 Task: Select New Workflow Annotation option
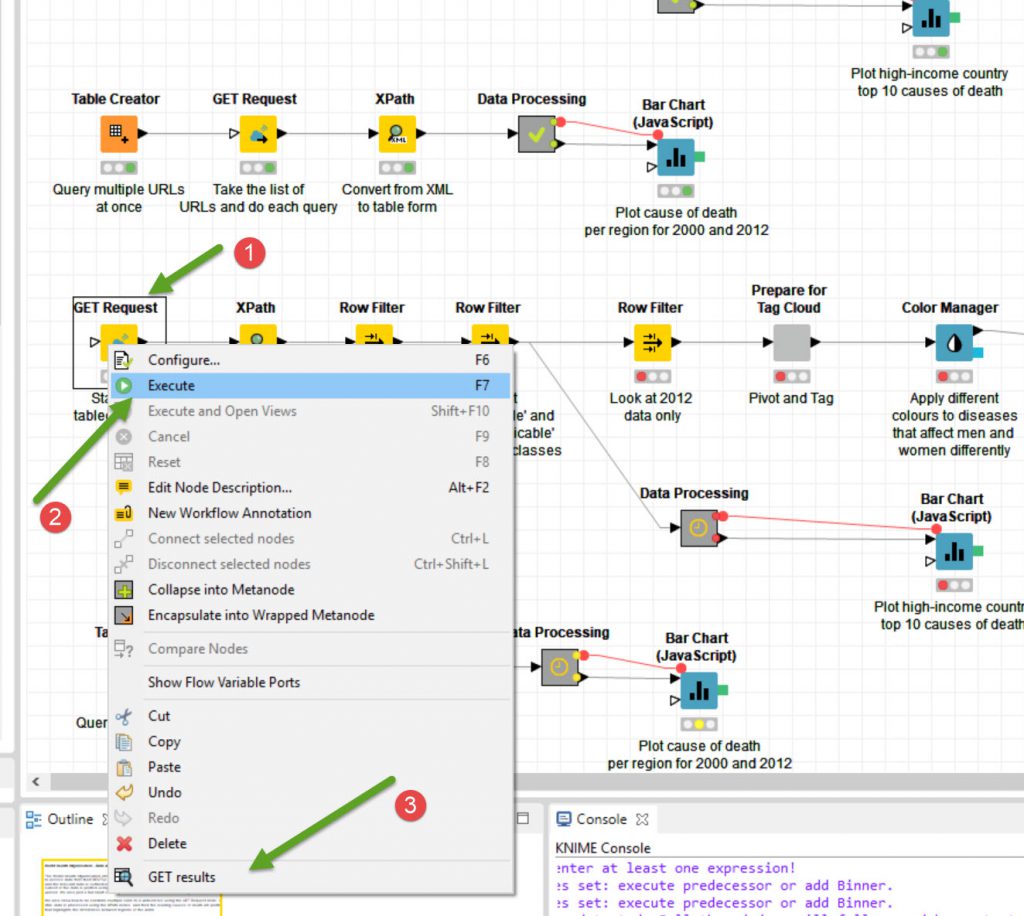[x=229, y=513]
